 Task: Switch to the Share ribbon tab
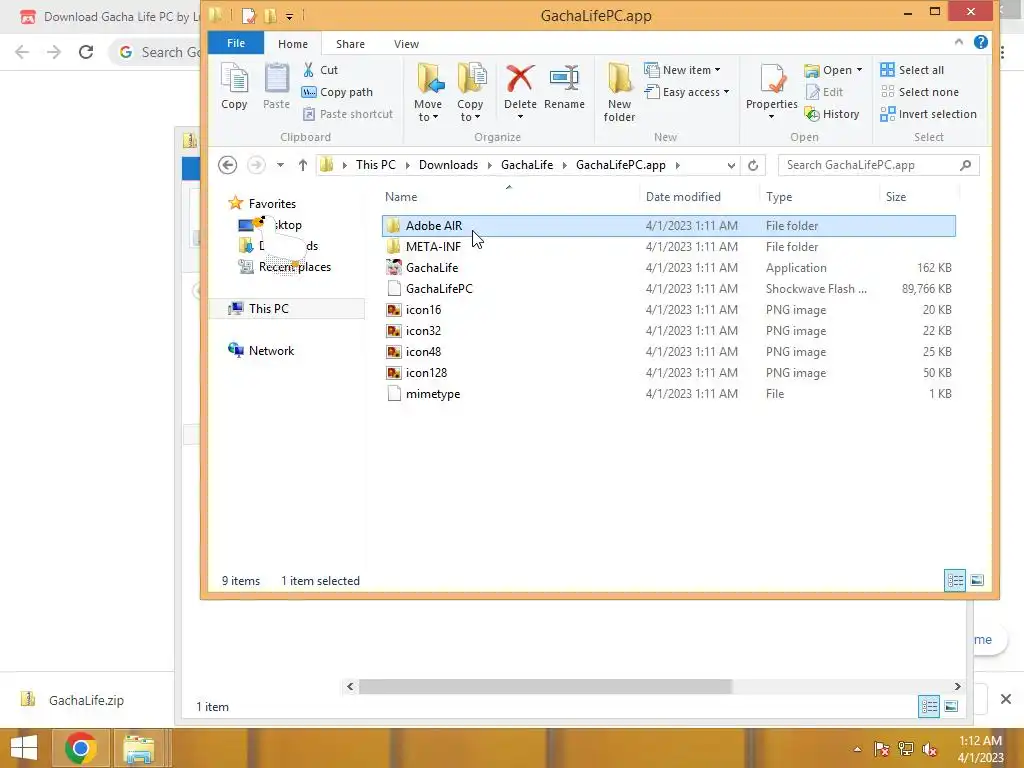[350, 44]
